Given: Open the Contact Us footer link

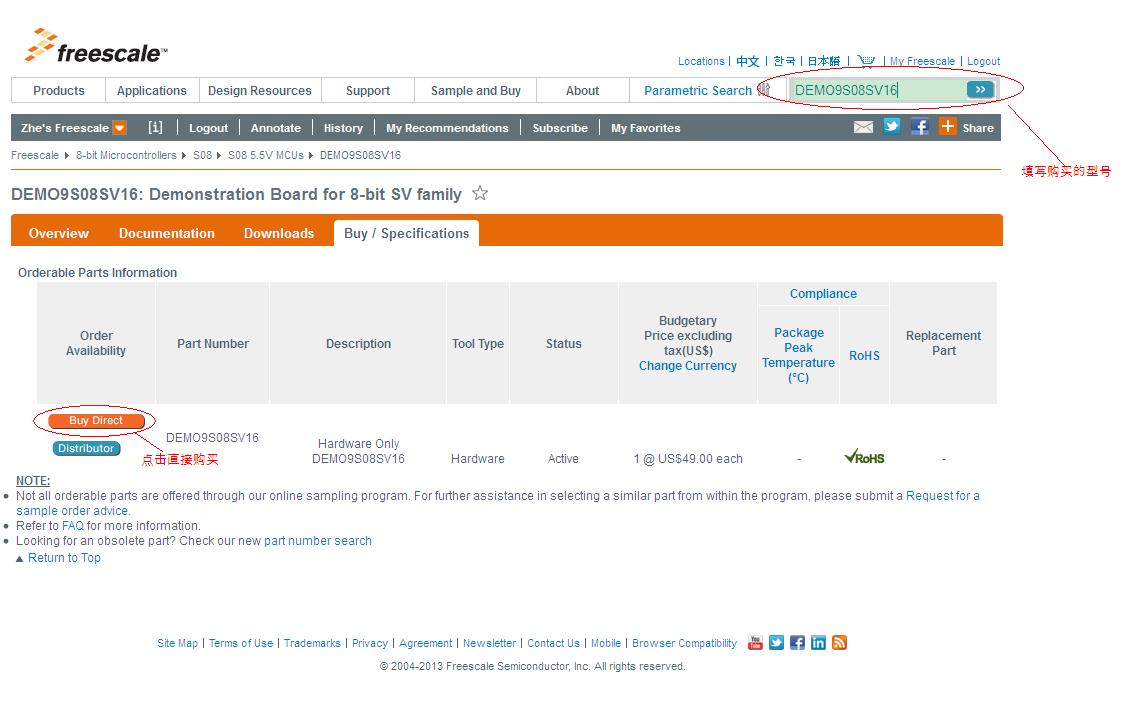Looking at the screenshot, I should click(x=553, y=643).
